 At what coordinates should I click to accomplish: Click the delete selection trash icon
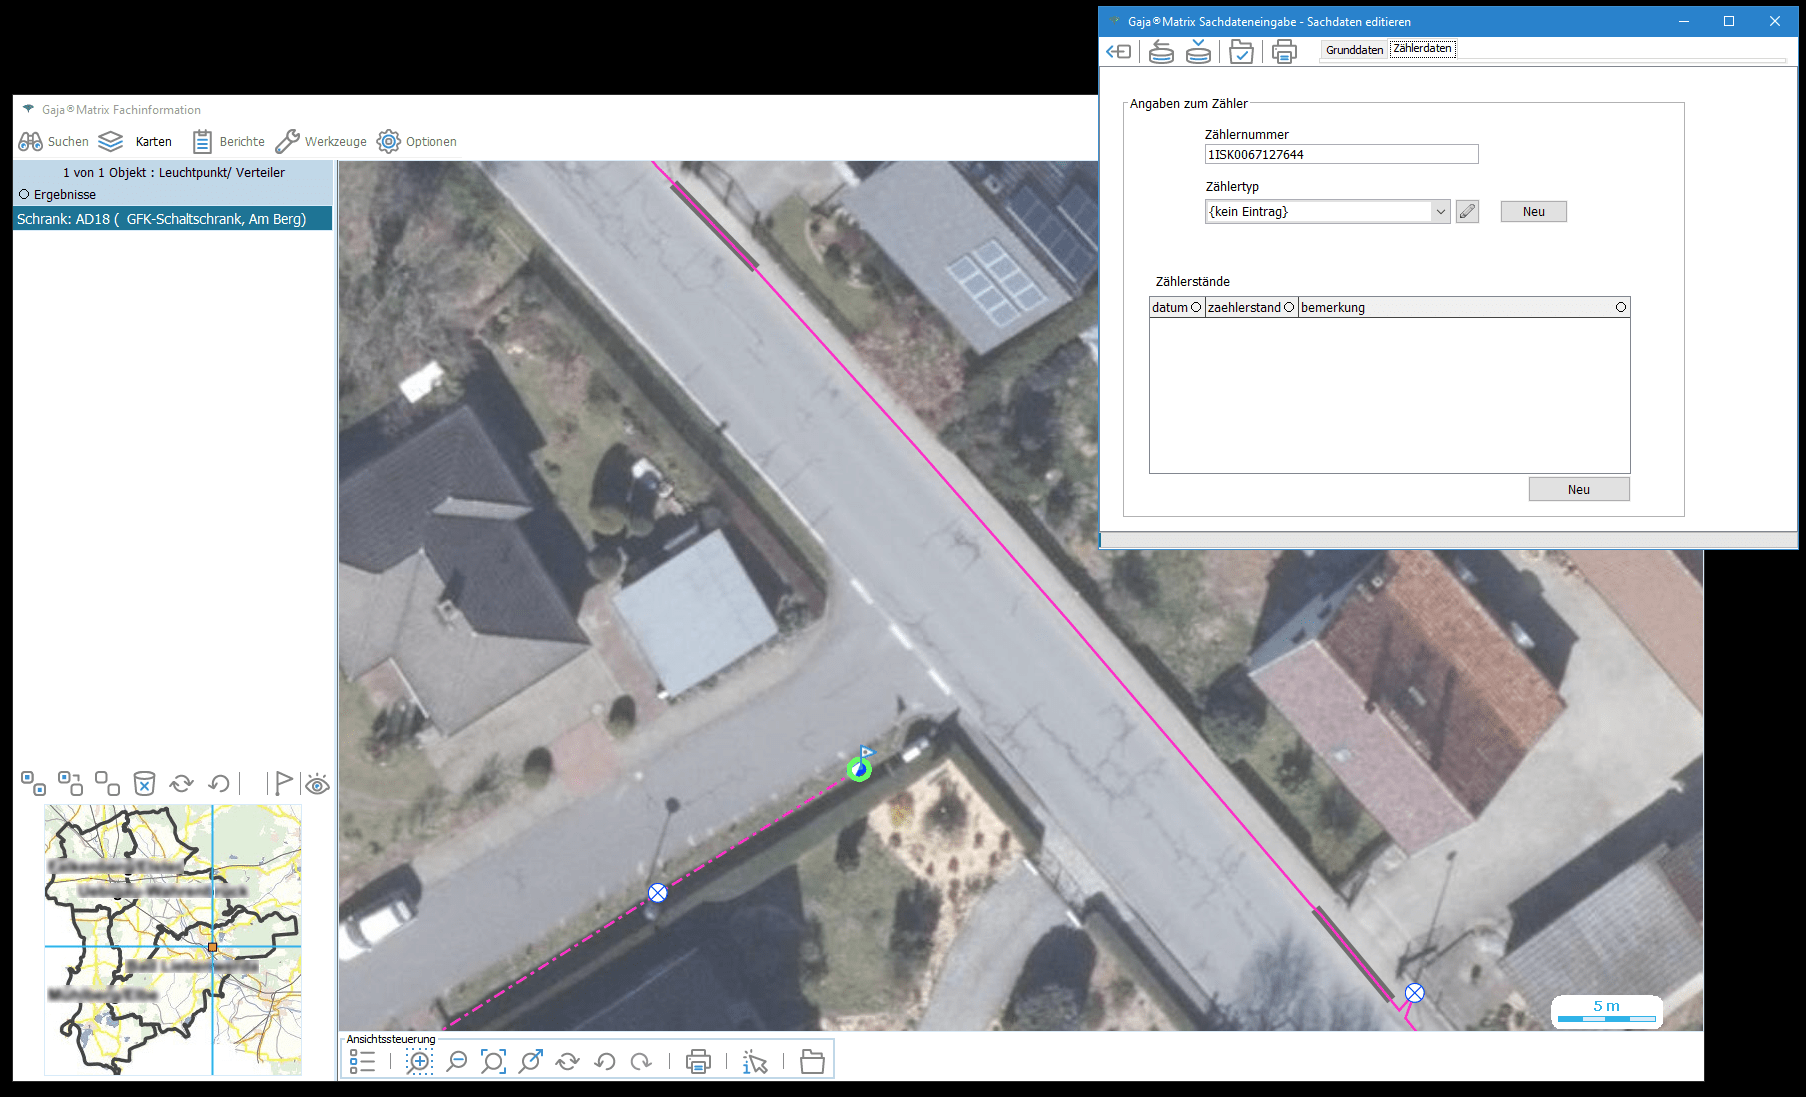144,783
